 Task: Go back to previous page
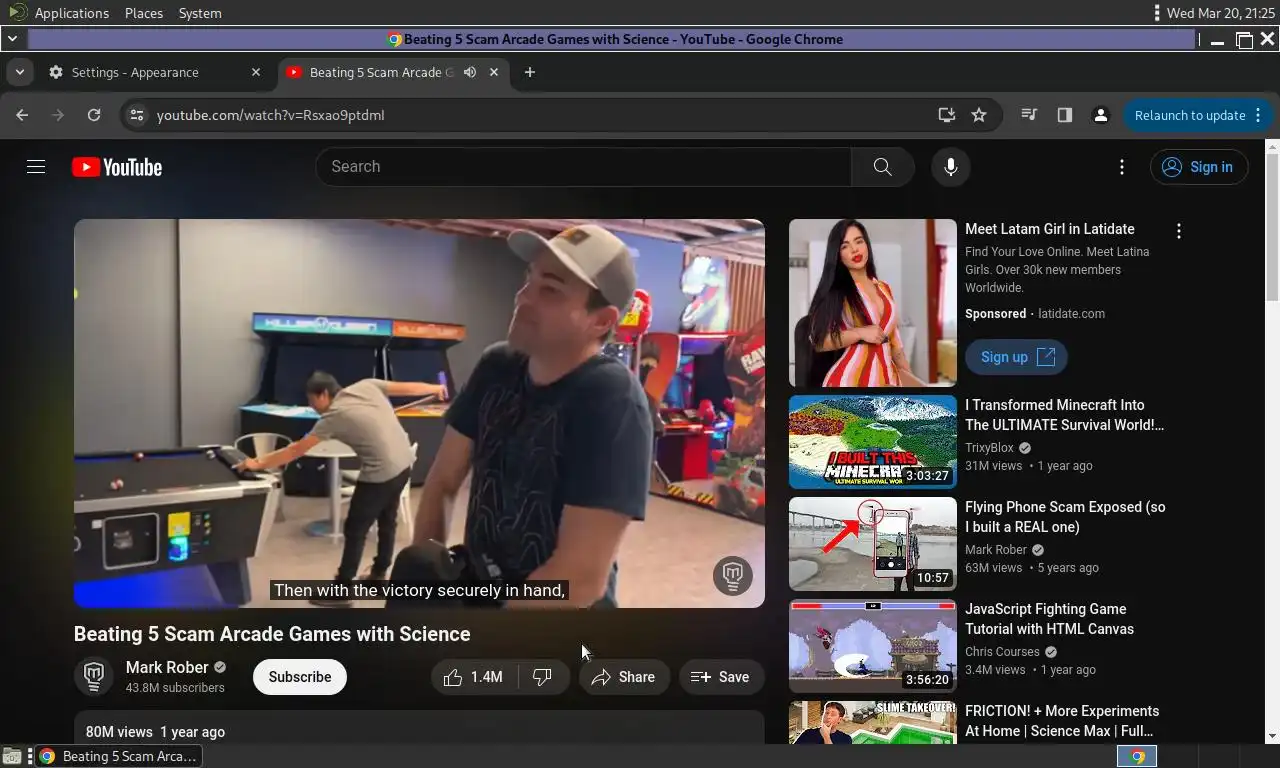pos(22,115)
